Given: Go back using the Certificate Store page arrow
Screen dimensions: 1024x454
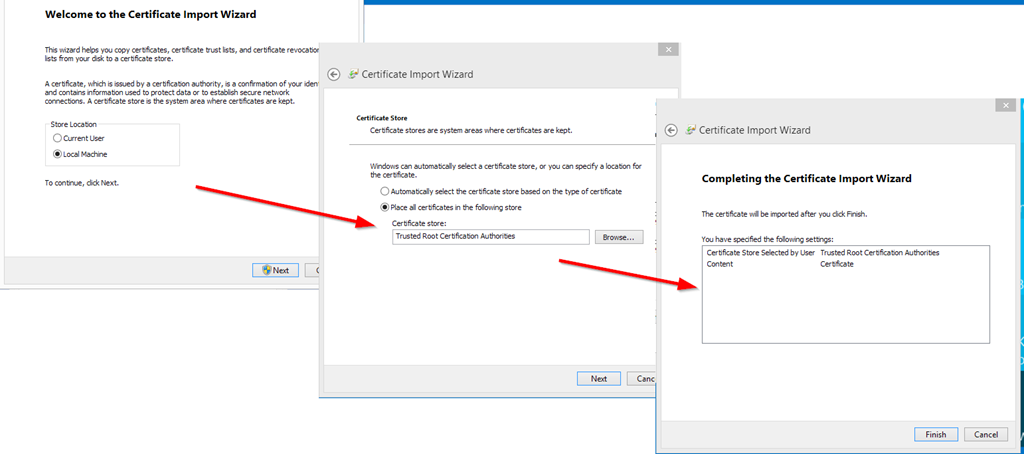Looking at the screenshot, I should [x=333, y=74].
